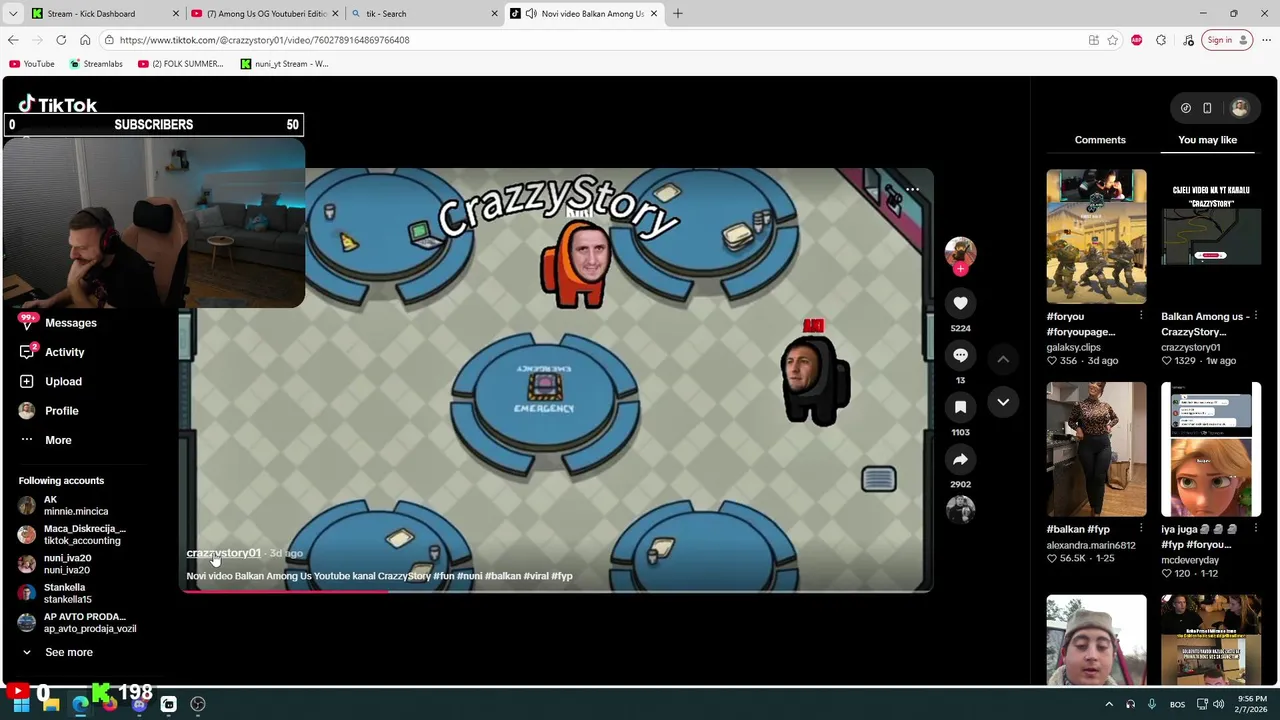The image size is (1280, 720).
Task: Open split screen or apps icon in address bar
Action: point(1094,40)
